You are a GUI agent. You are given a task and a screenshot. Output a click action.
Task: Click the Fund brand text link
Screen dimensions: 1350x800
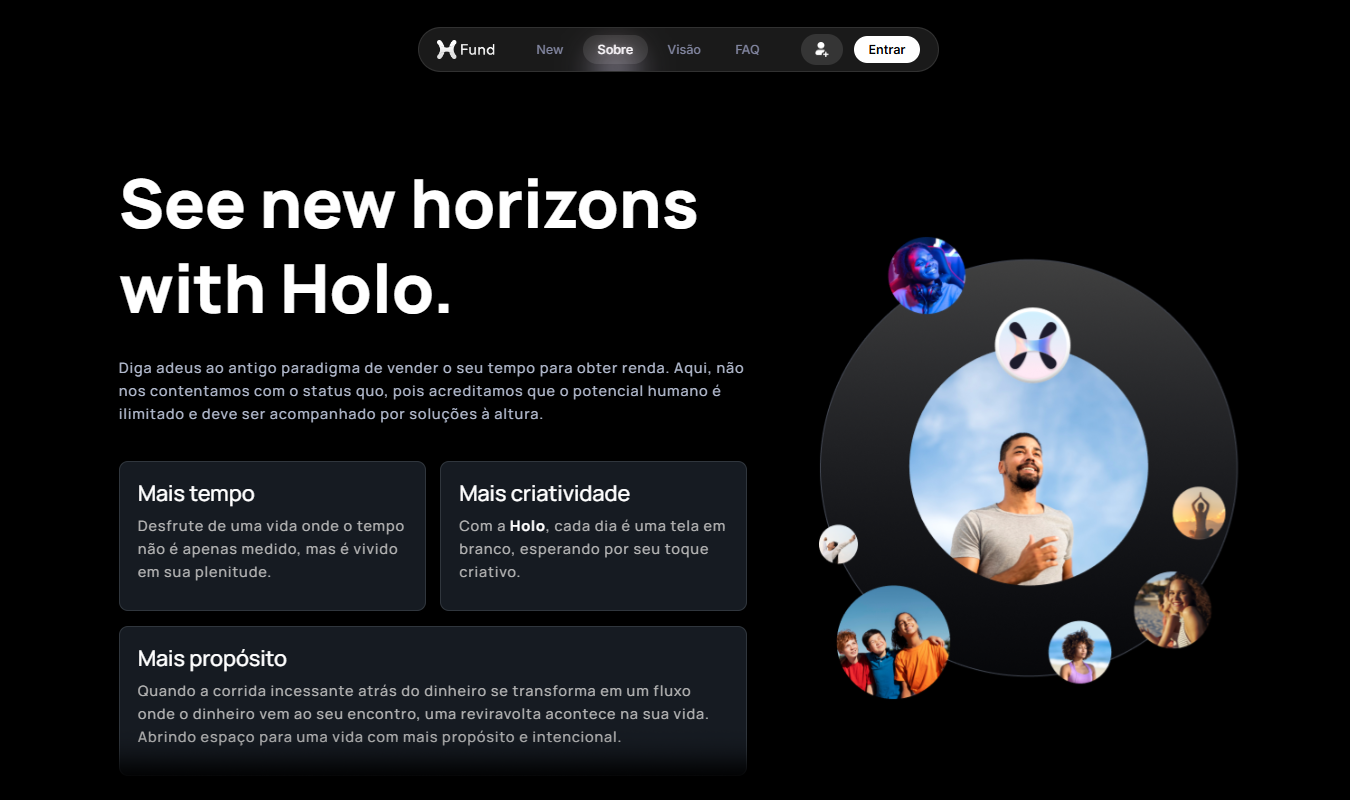coord(478,49)
